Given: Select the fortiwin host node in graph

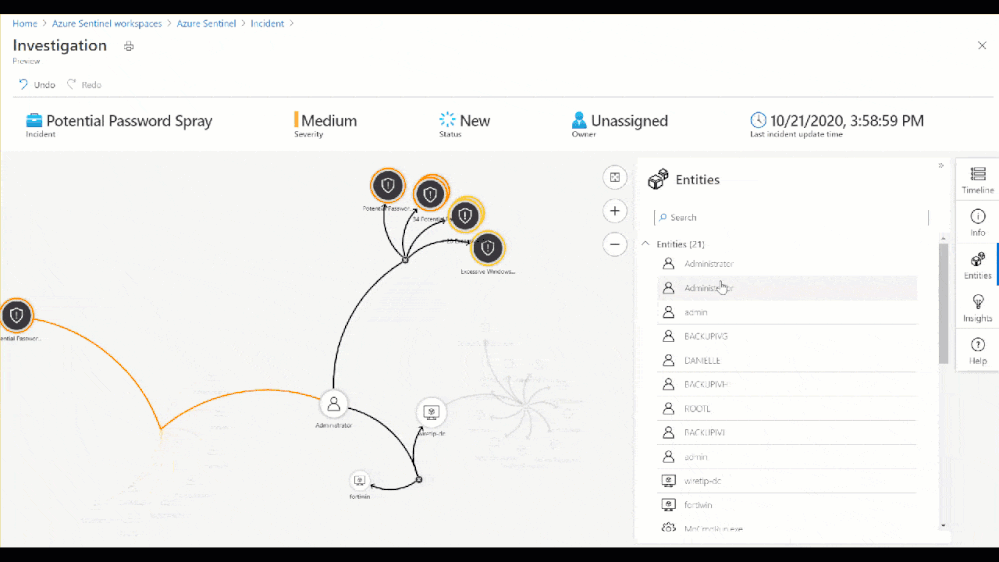Looking at the screenshot, I should (x=359, y=480).
